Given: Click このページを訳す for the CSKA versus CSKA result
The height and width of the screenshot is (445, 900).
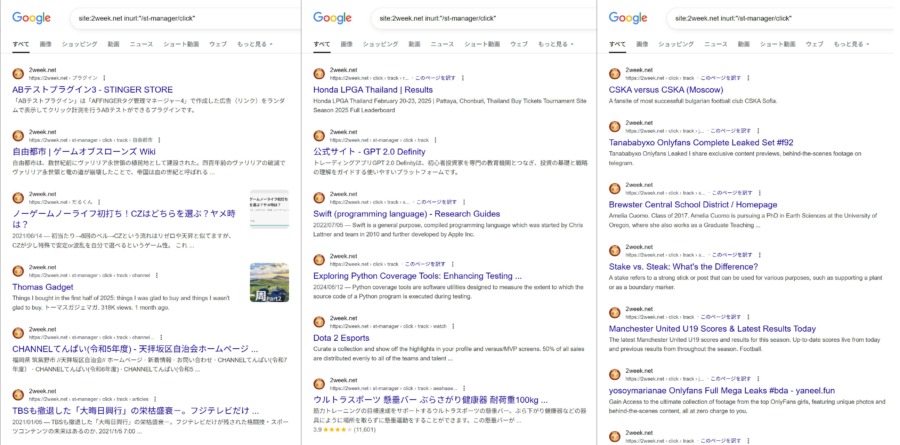Looking at the screenshot, I should [721, 78].
